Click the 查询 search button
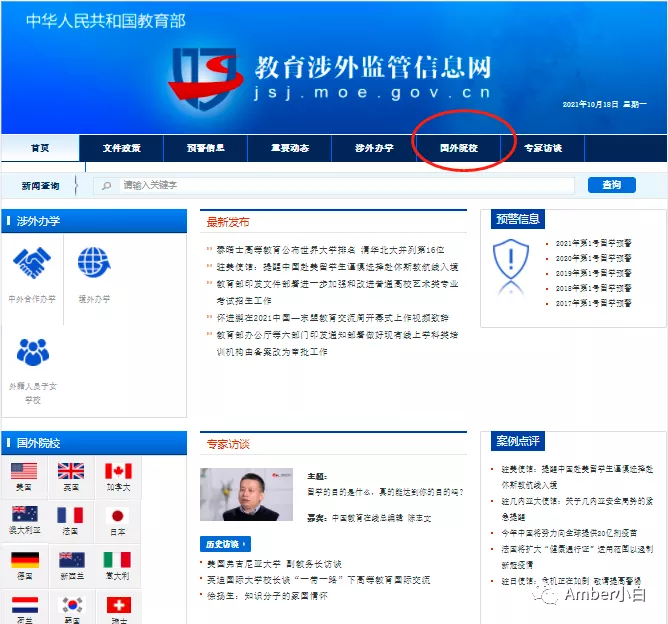Screen dimensions: 668x624 pyautogui.click(x=612, y=185)
